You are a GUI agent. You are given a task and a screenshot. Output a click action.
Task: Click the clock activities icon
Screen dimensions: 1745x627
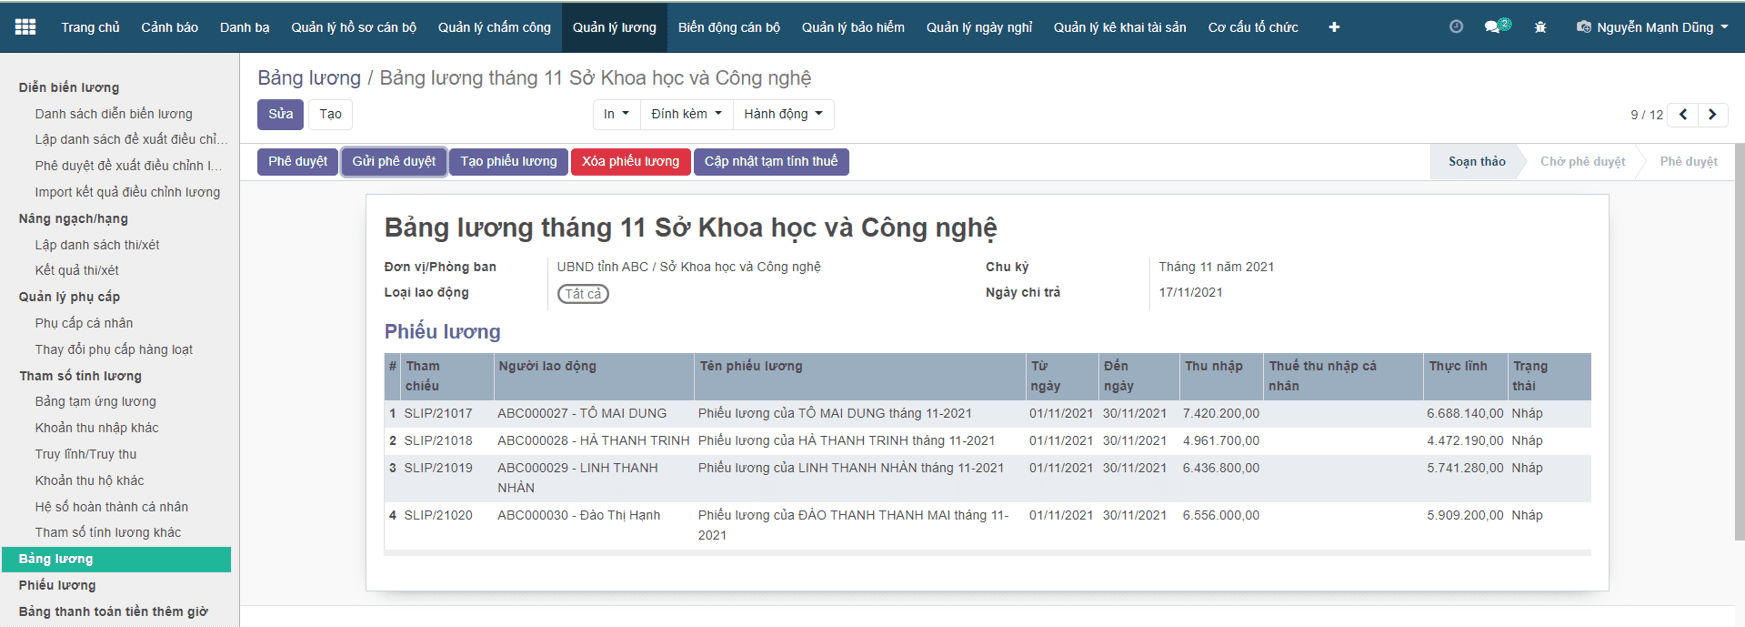[1456, 27]
